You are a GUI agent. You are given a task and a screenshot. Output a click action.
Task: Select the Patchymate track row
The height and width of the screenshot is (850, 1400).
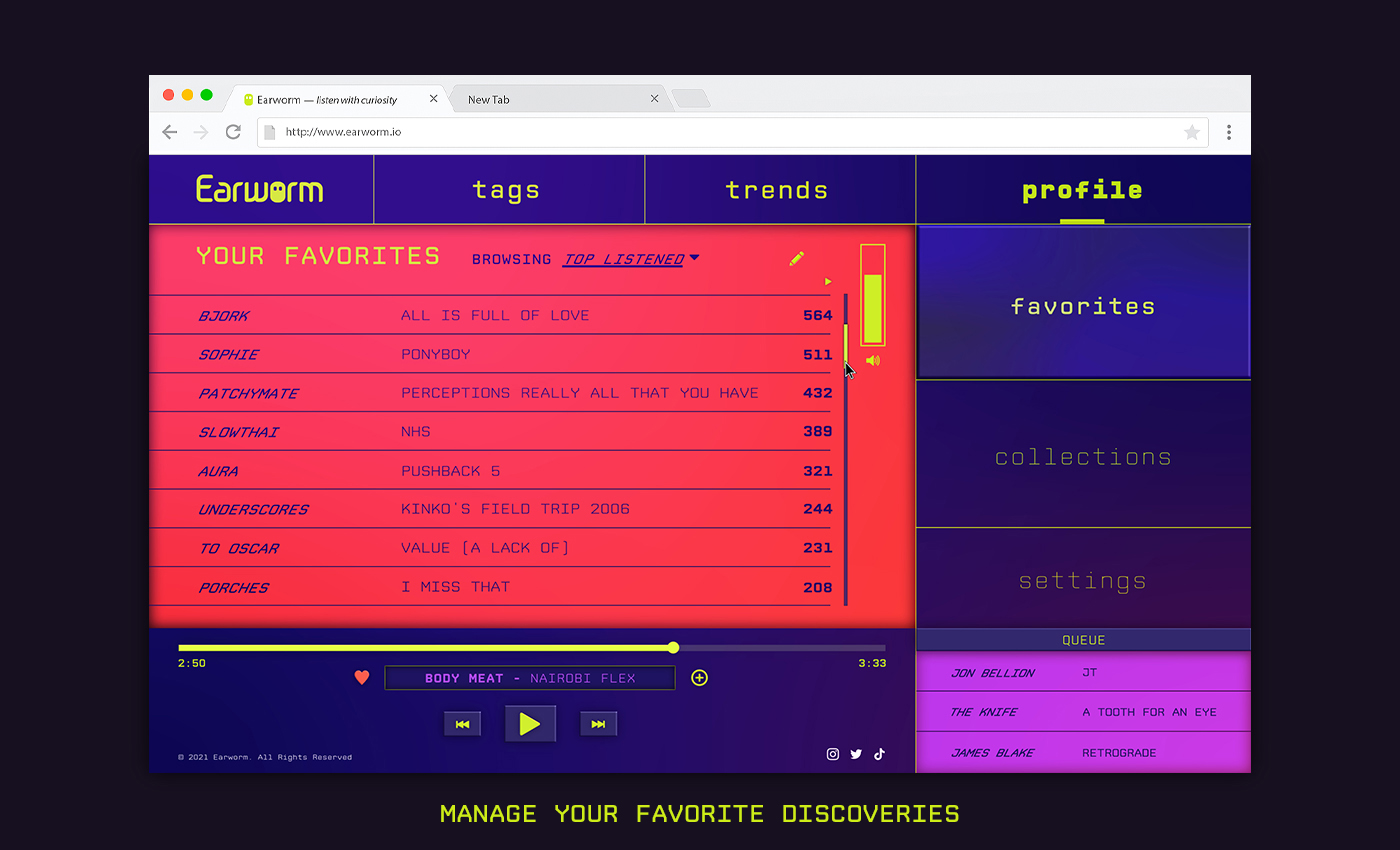[x=492, y=393]
